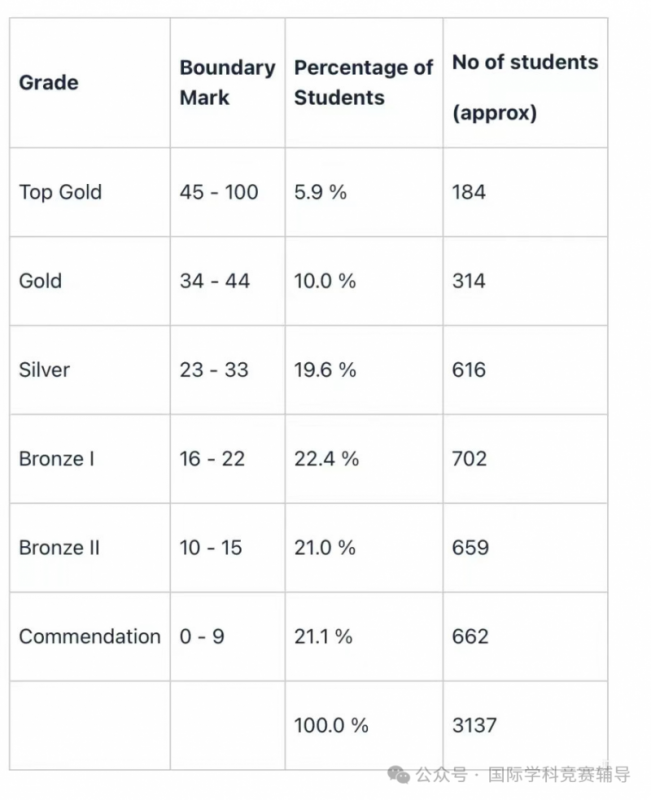The image size is (651, 800).
Task: Click the 659 students cell
Action: click(525, 548)
